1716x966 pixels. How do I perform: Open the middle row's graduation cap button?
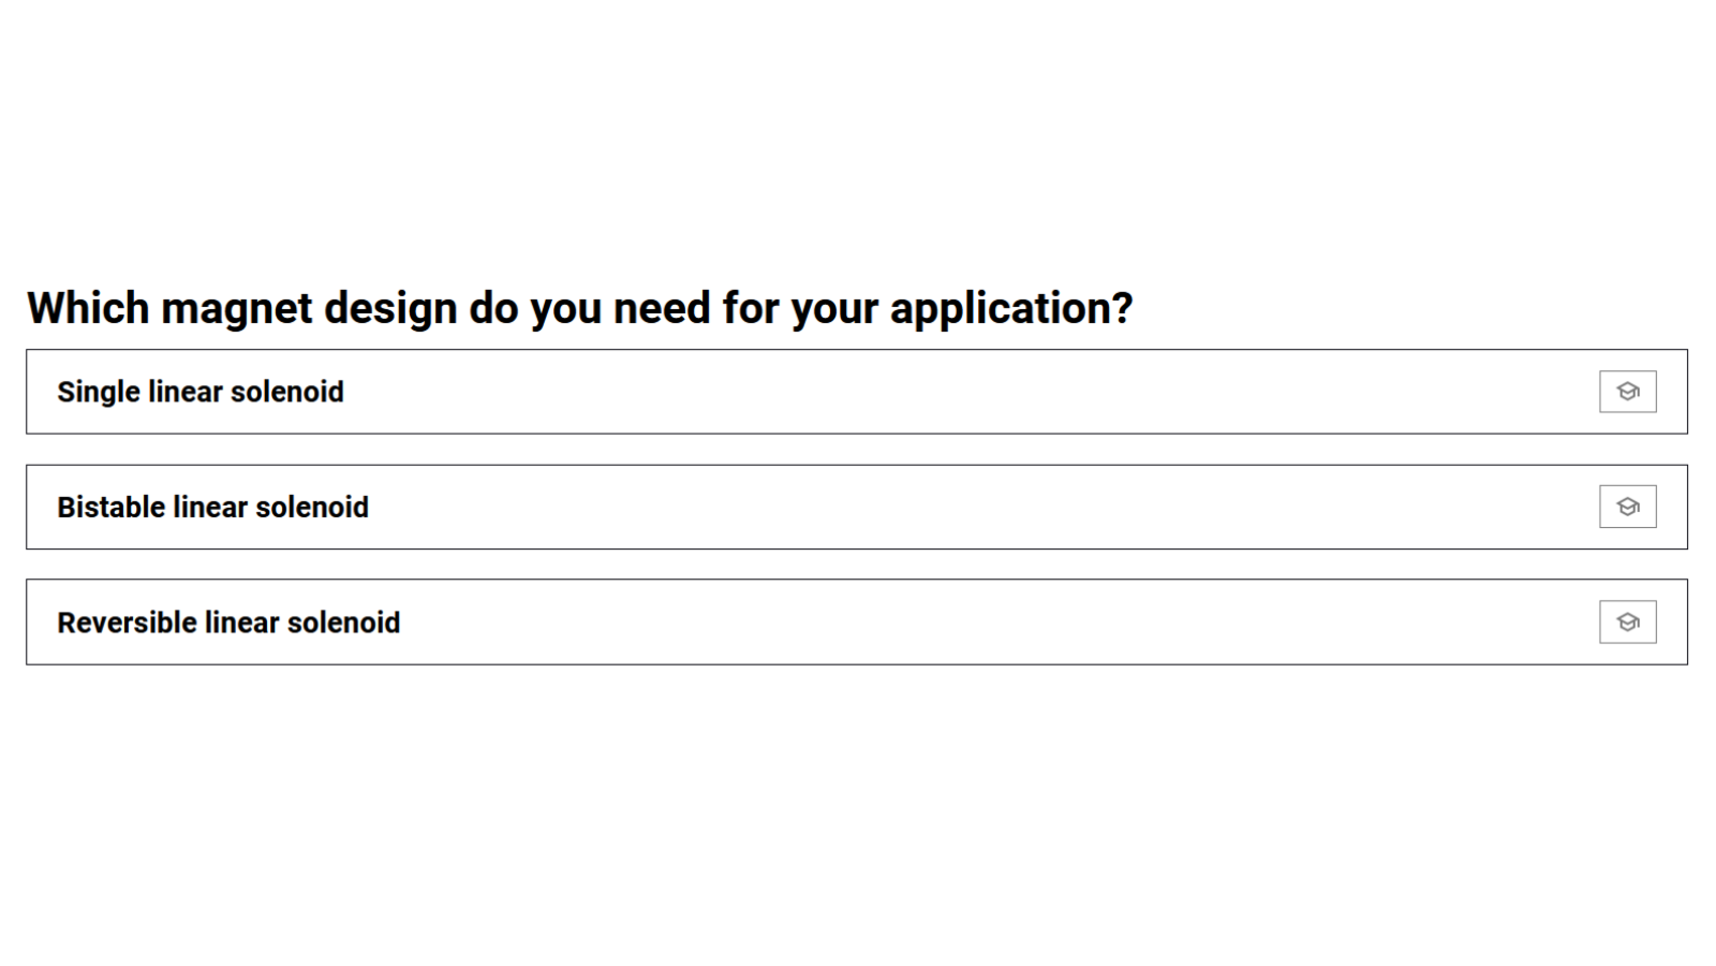click(1627, 507)
